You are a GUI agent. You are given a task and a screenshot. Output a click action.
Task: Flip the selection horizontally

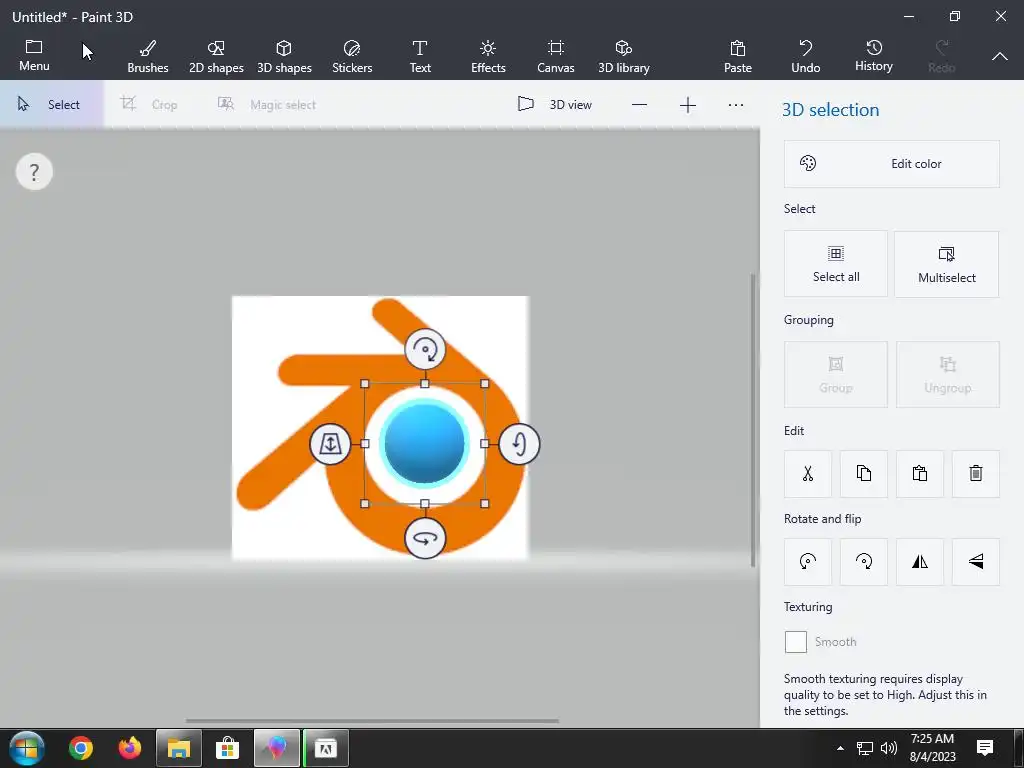pos(920,562)
